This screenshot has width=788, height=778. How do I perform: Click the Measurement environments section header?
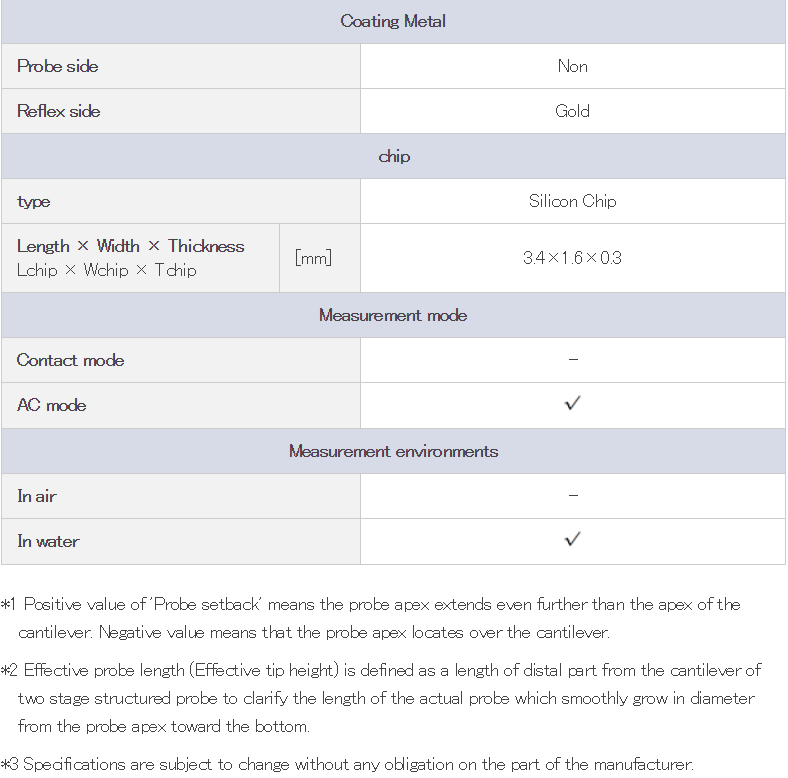point(393,451)
